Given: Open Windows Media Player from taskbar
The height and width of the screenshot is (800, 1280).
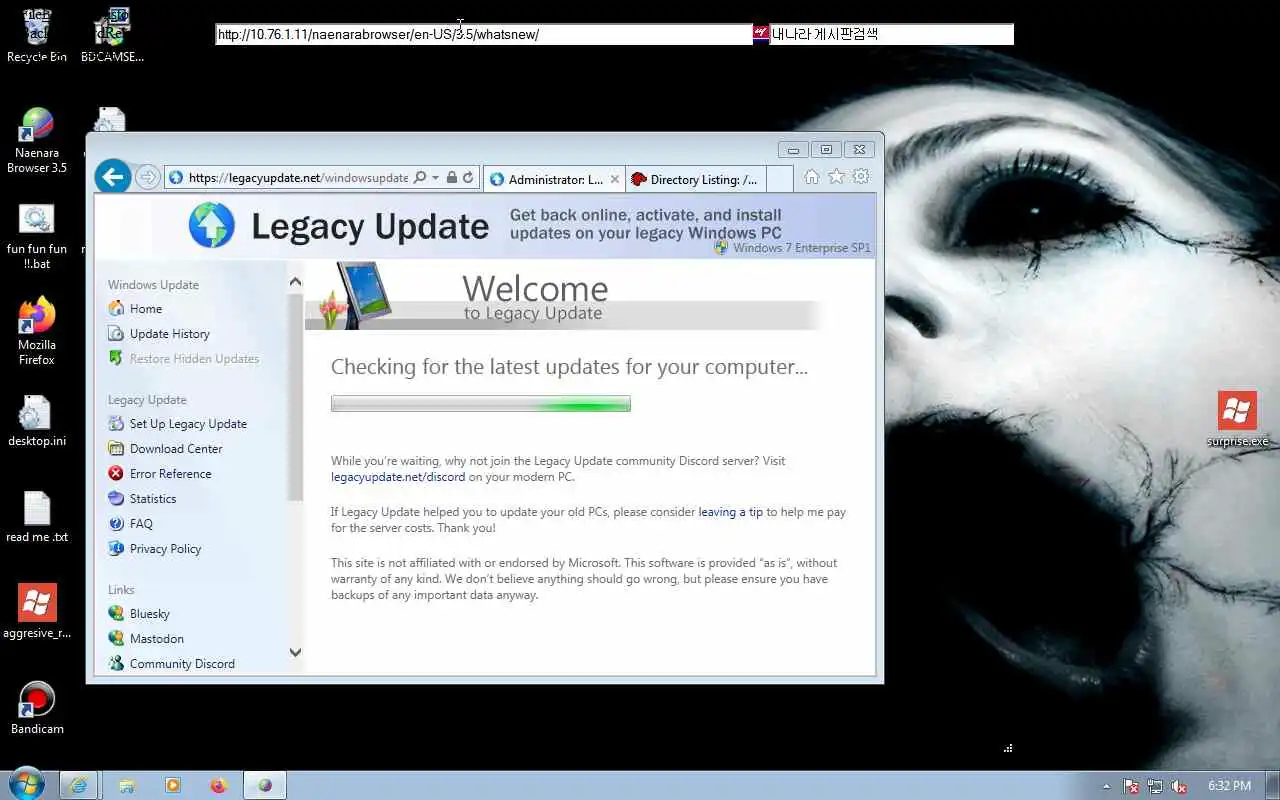Looking at the screenshot, I should (x=173, y=785).
